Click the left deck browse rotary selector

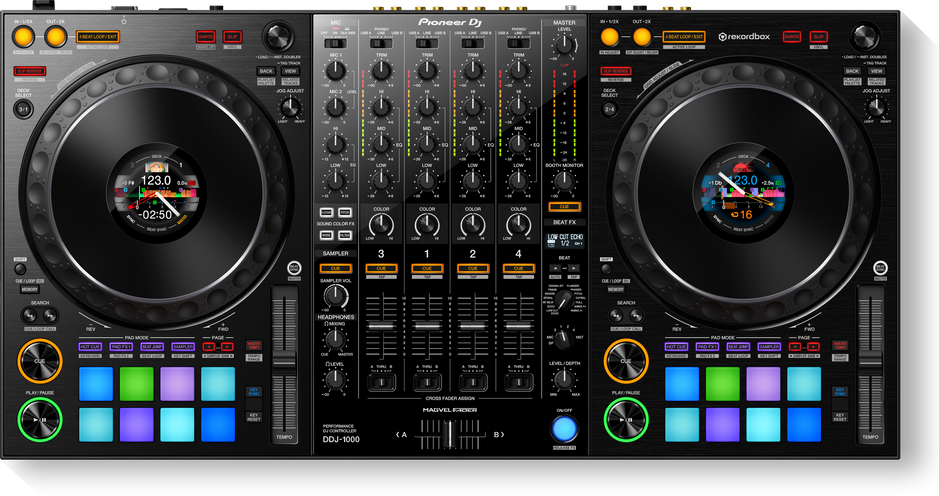pyautogui.click(x=277, y=37)
